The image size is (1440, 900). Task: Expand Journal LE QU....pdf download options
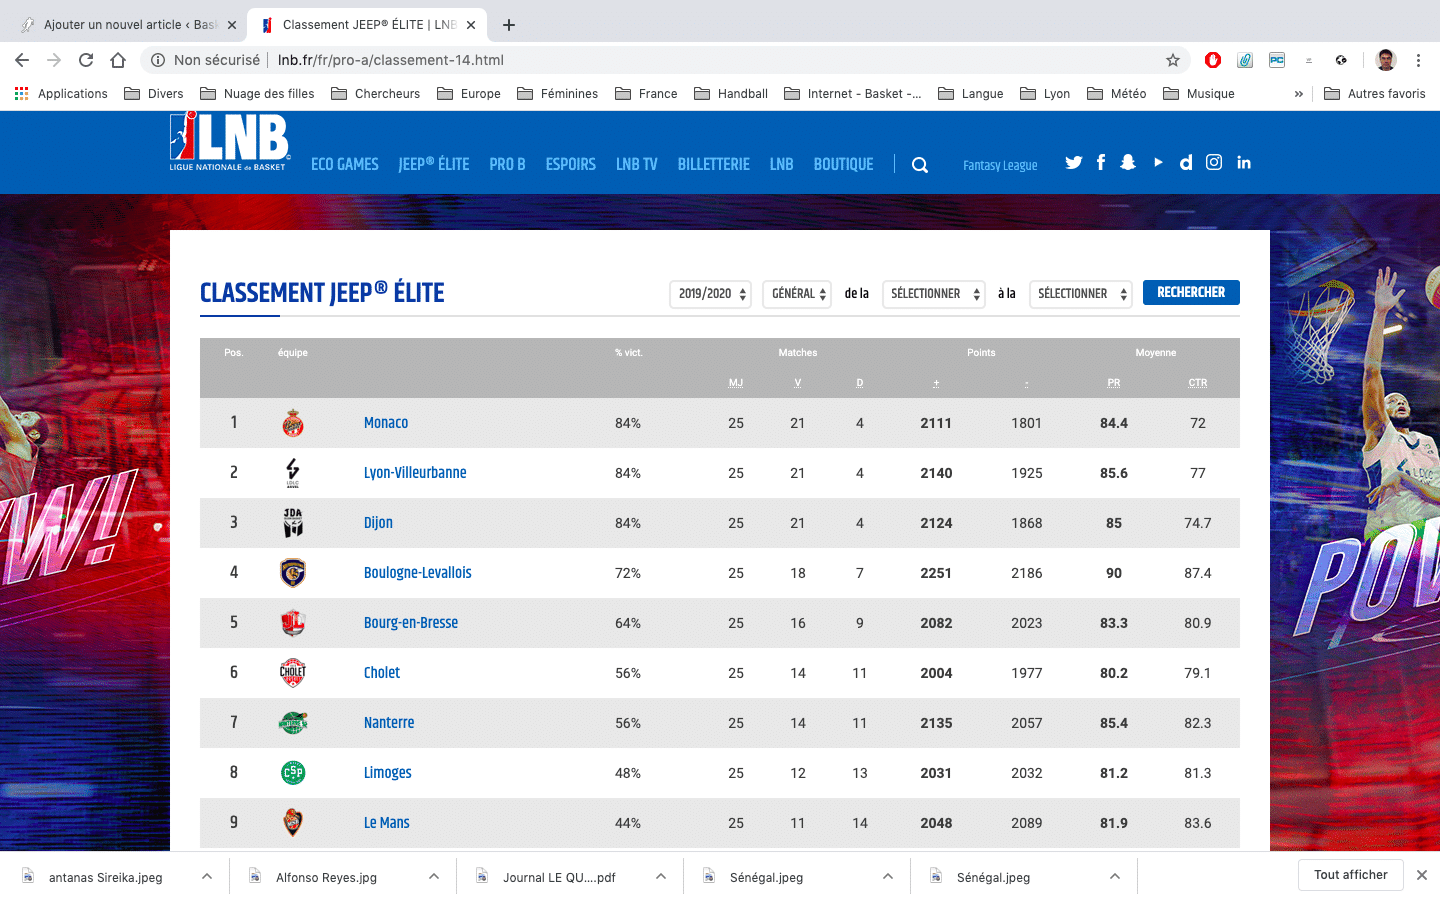[x=661, y=876]
